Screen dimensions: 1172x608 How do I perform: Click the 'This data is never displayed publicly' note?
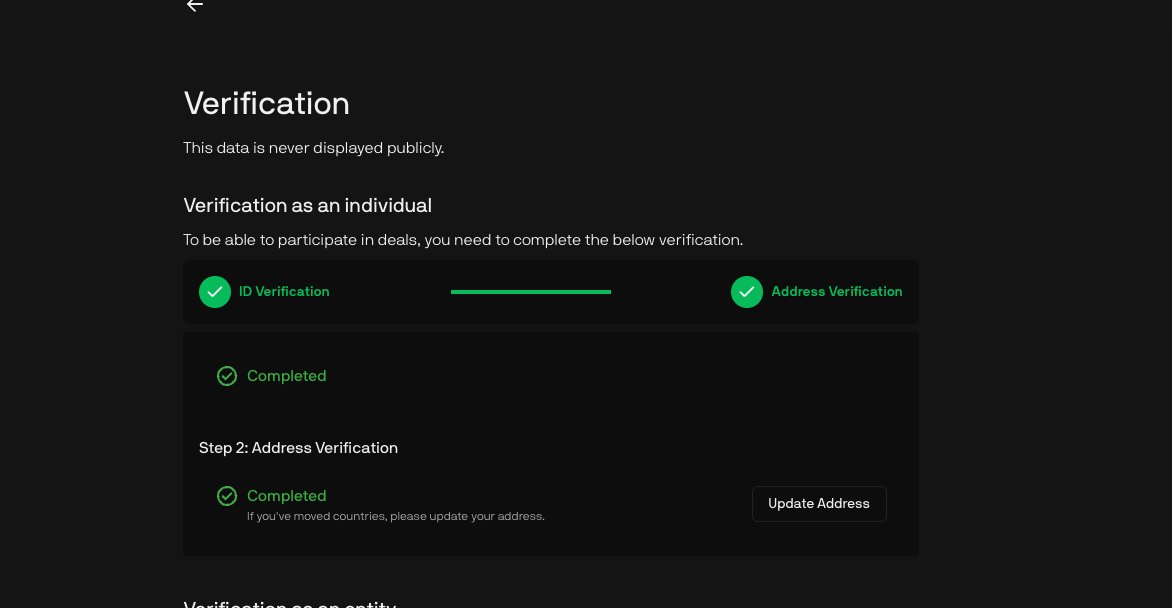[313, 148]
